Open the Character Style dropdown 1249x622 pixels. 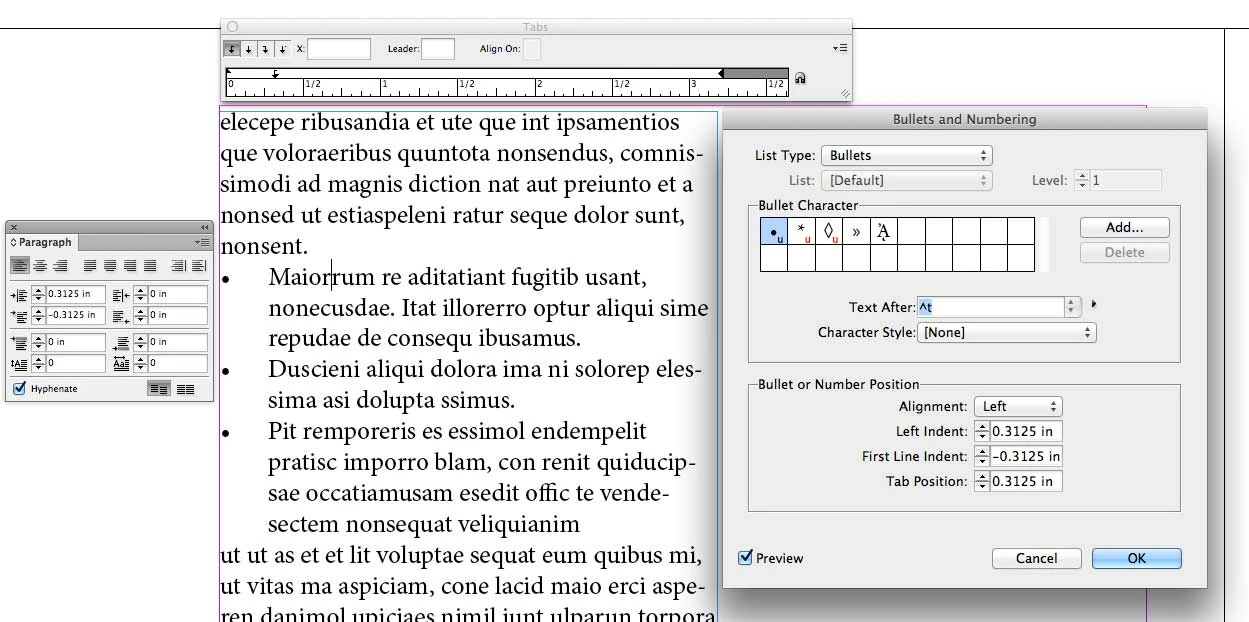tap(1007, 332)
